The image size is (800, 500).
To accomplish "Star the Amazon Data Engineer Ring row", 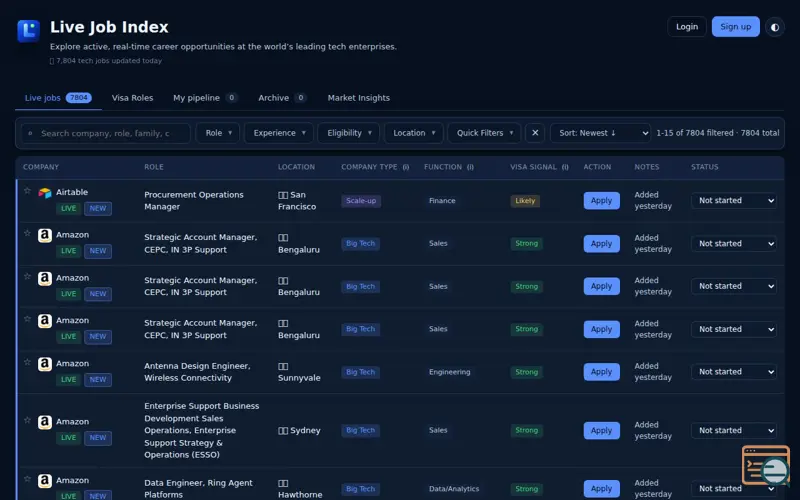I will 28,479.
